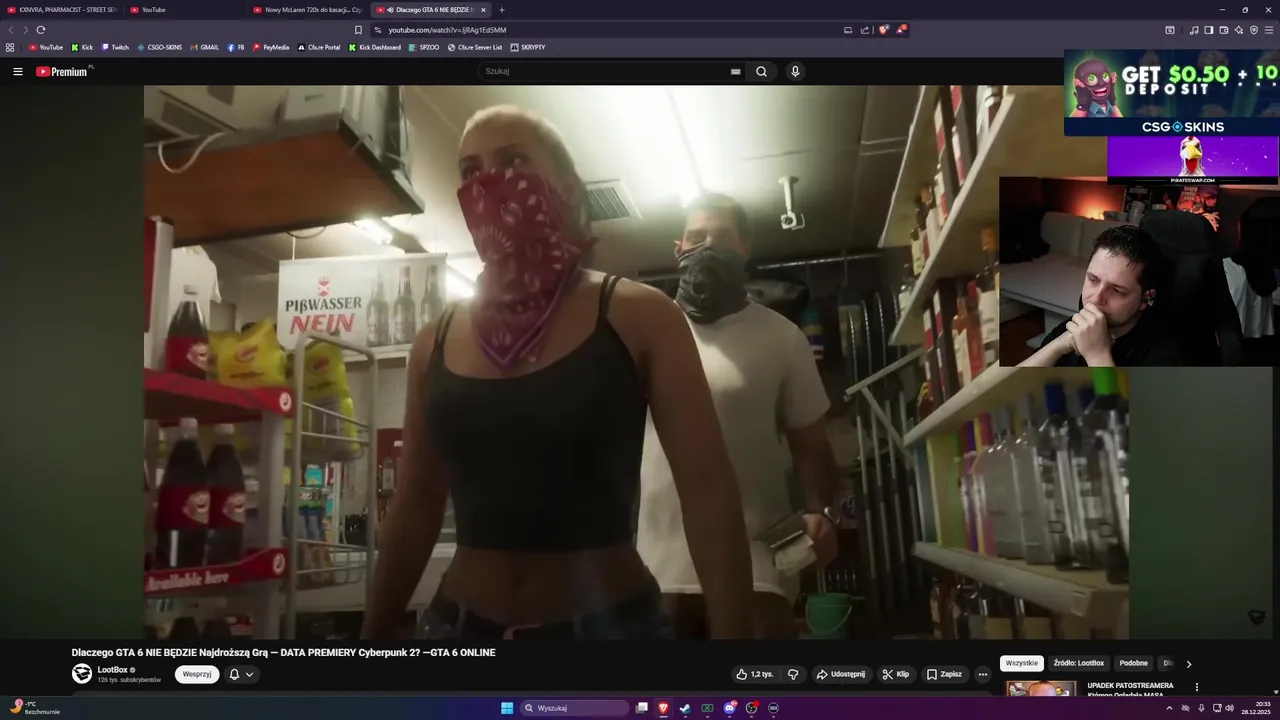
Task: Open the FB bookmark
Action: pos(236,47)
